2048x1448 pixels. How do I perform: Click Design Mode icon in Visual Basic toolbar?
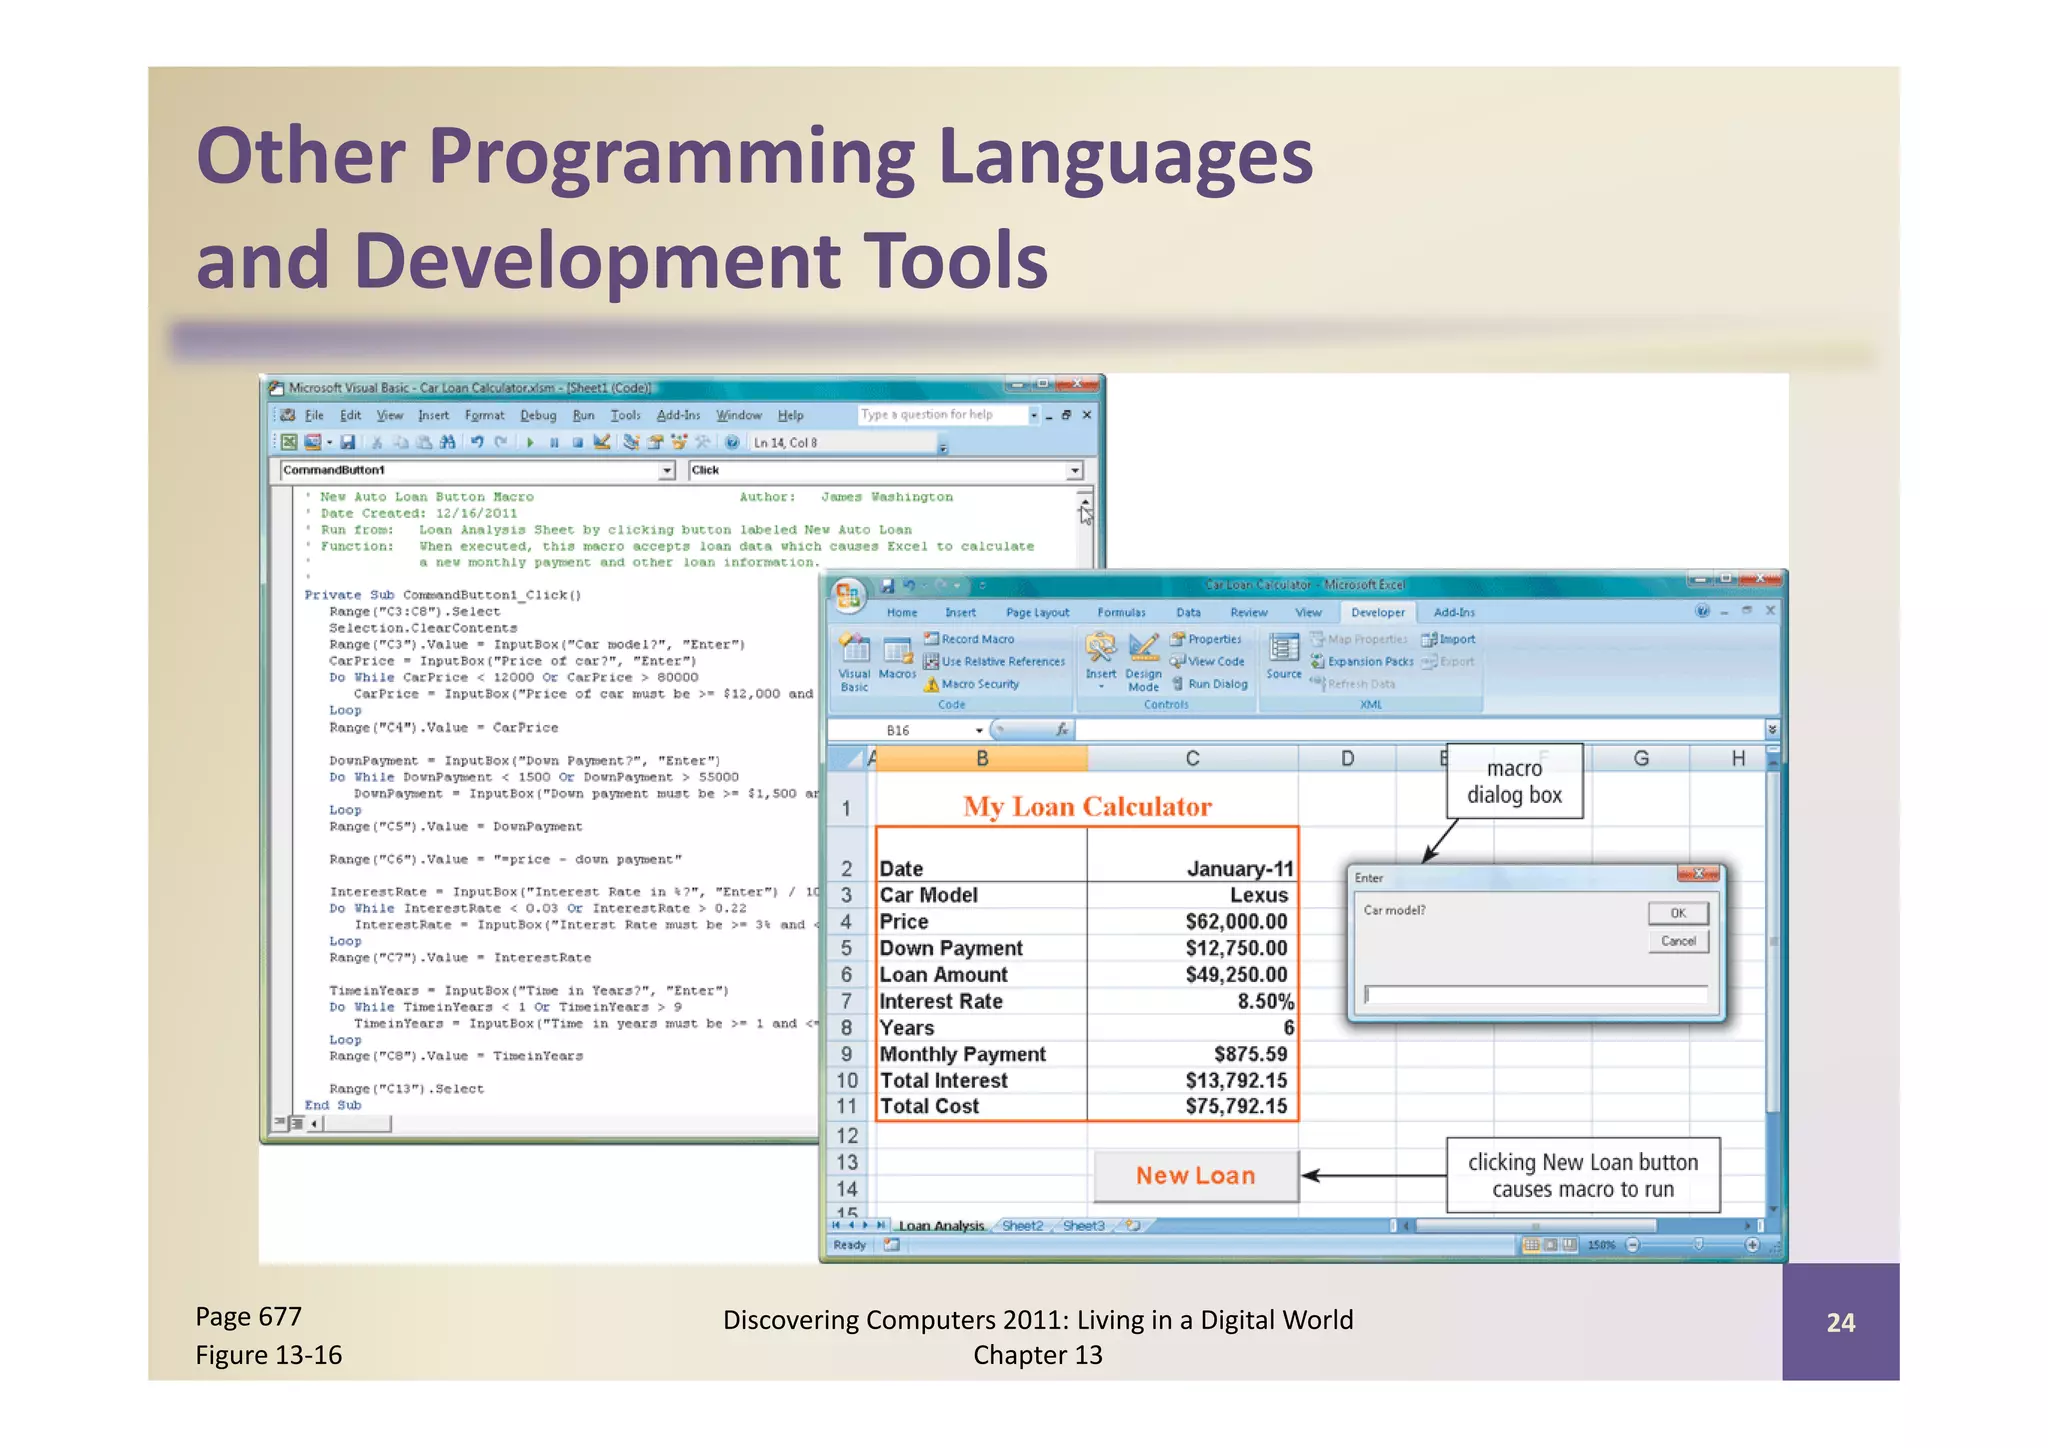(x=602, y=441)
